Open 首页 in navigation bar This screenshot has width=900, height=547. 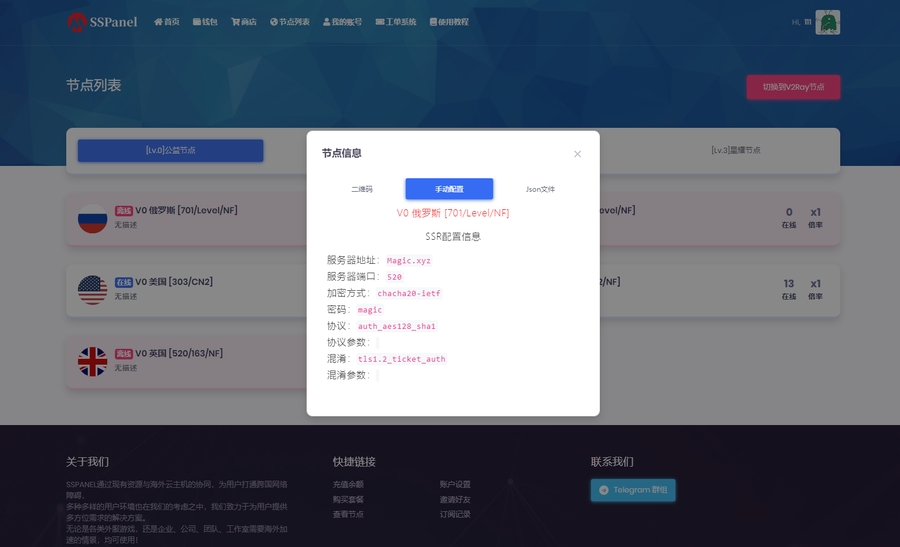pyautogui.click(x=167, y=22)
